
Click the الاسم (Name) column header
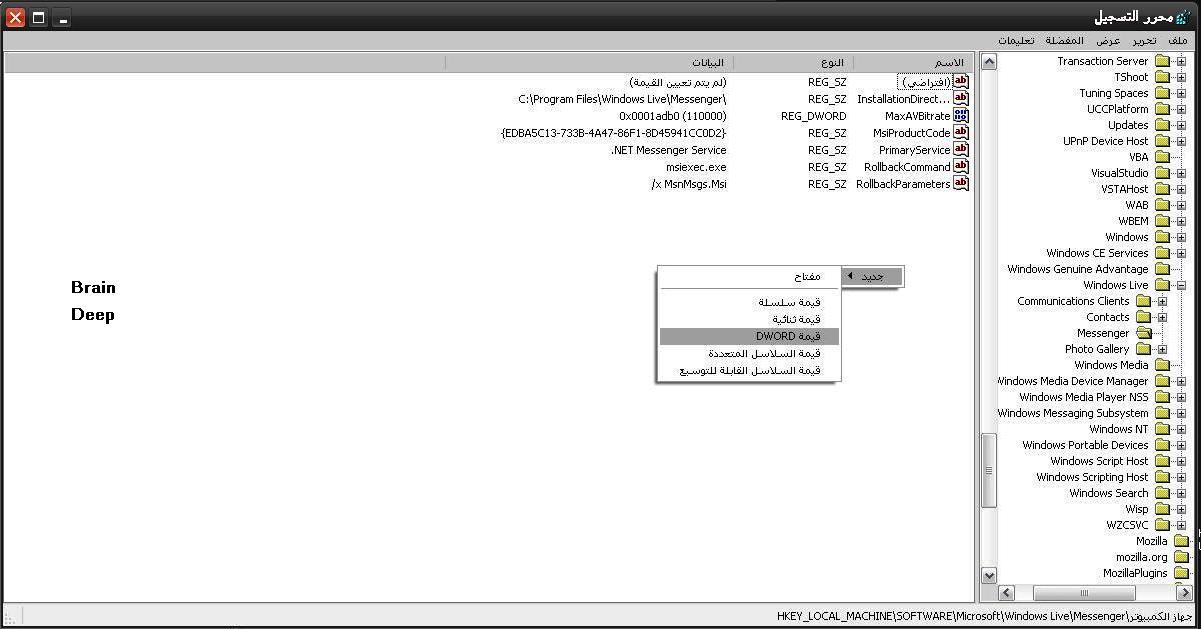(912, 63)
